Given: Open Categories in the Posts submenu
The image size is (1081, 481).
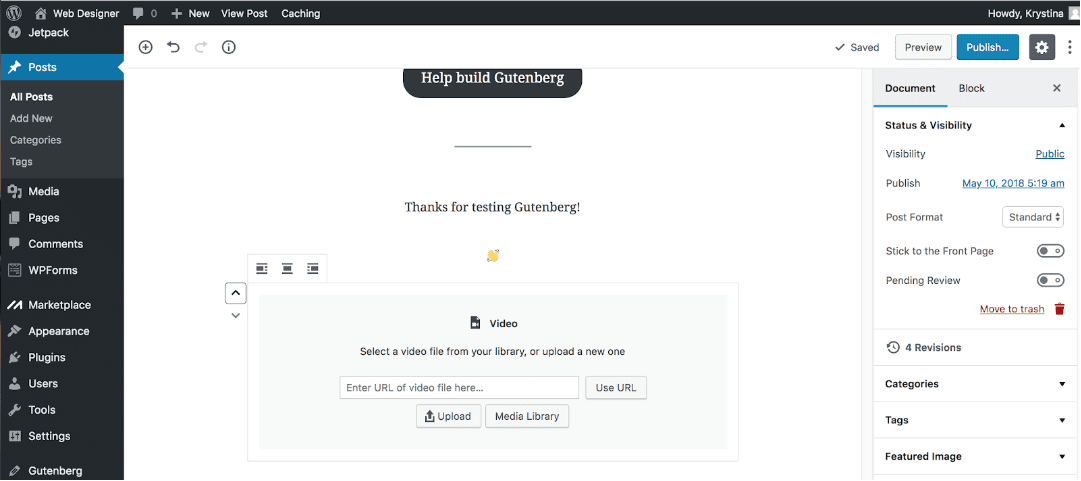Looking at the screenshot, I should 36,140.
